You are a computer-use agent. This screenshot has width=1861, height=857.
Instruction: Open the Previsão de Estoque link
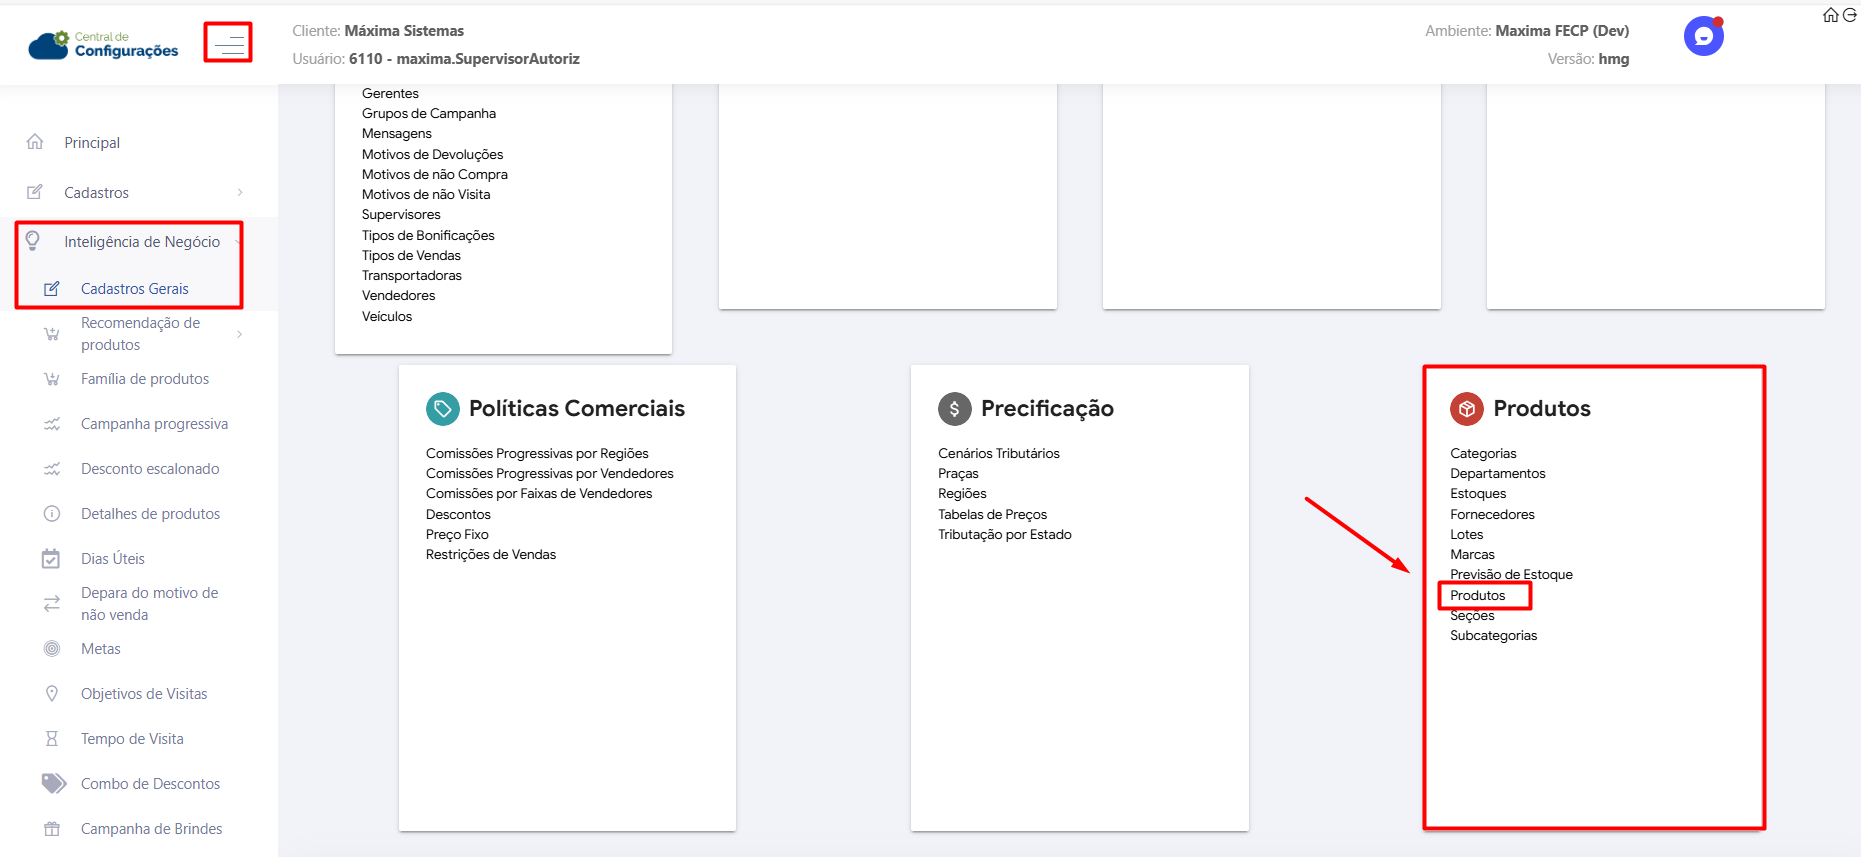coord(1511,575)
